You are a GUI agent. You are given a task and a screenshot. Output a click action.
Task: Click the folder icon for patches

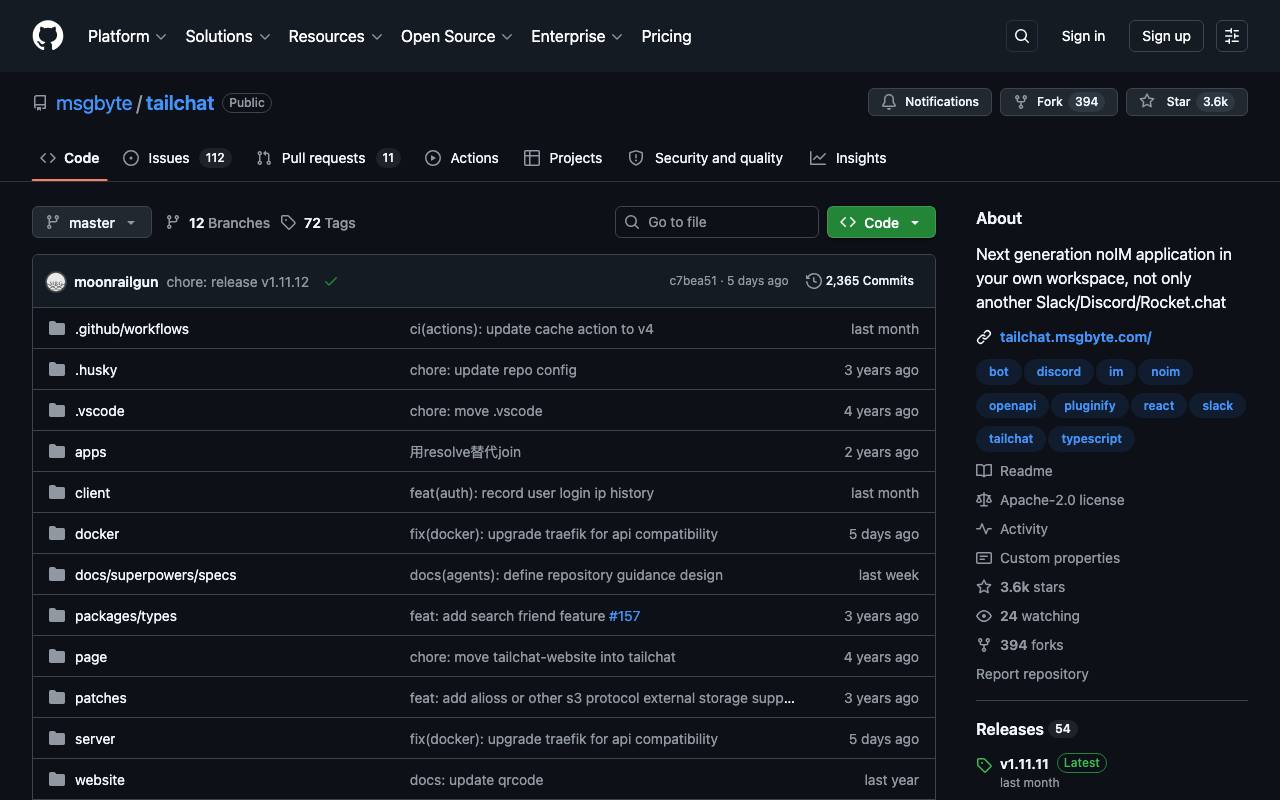pos(57,697)
